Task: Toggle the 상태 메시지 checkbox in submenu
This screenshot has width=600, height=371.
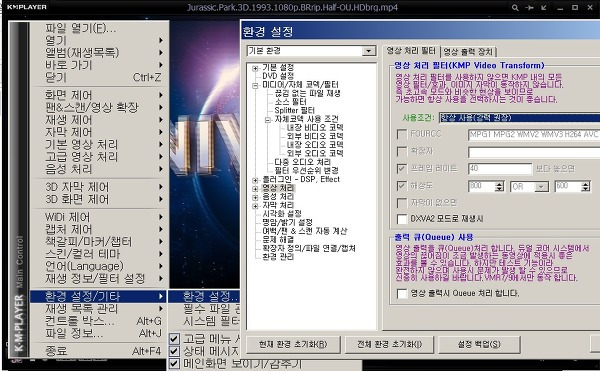Action: [174, 351]
